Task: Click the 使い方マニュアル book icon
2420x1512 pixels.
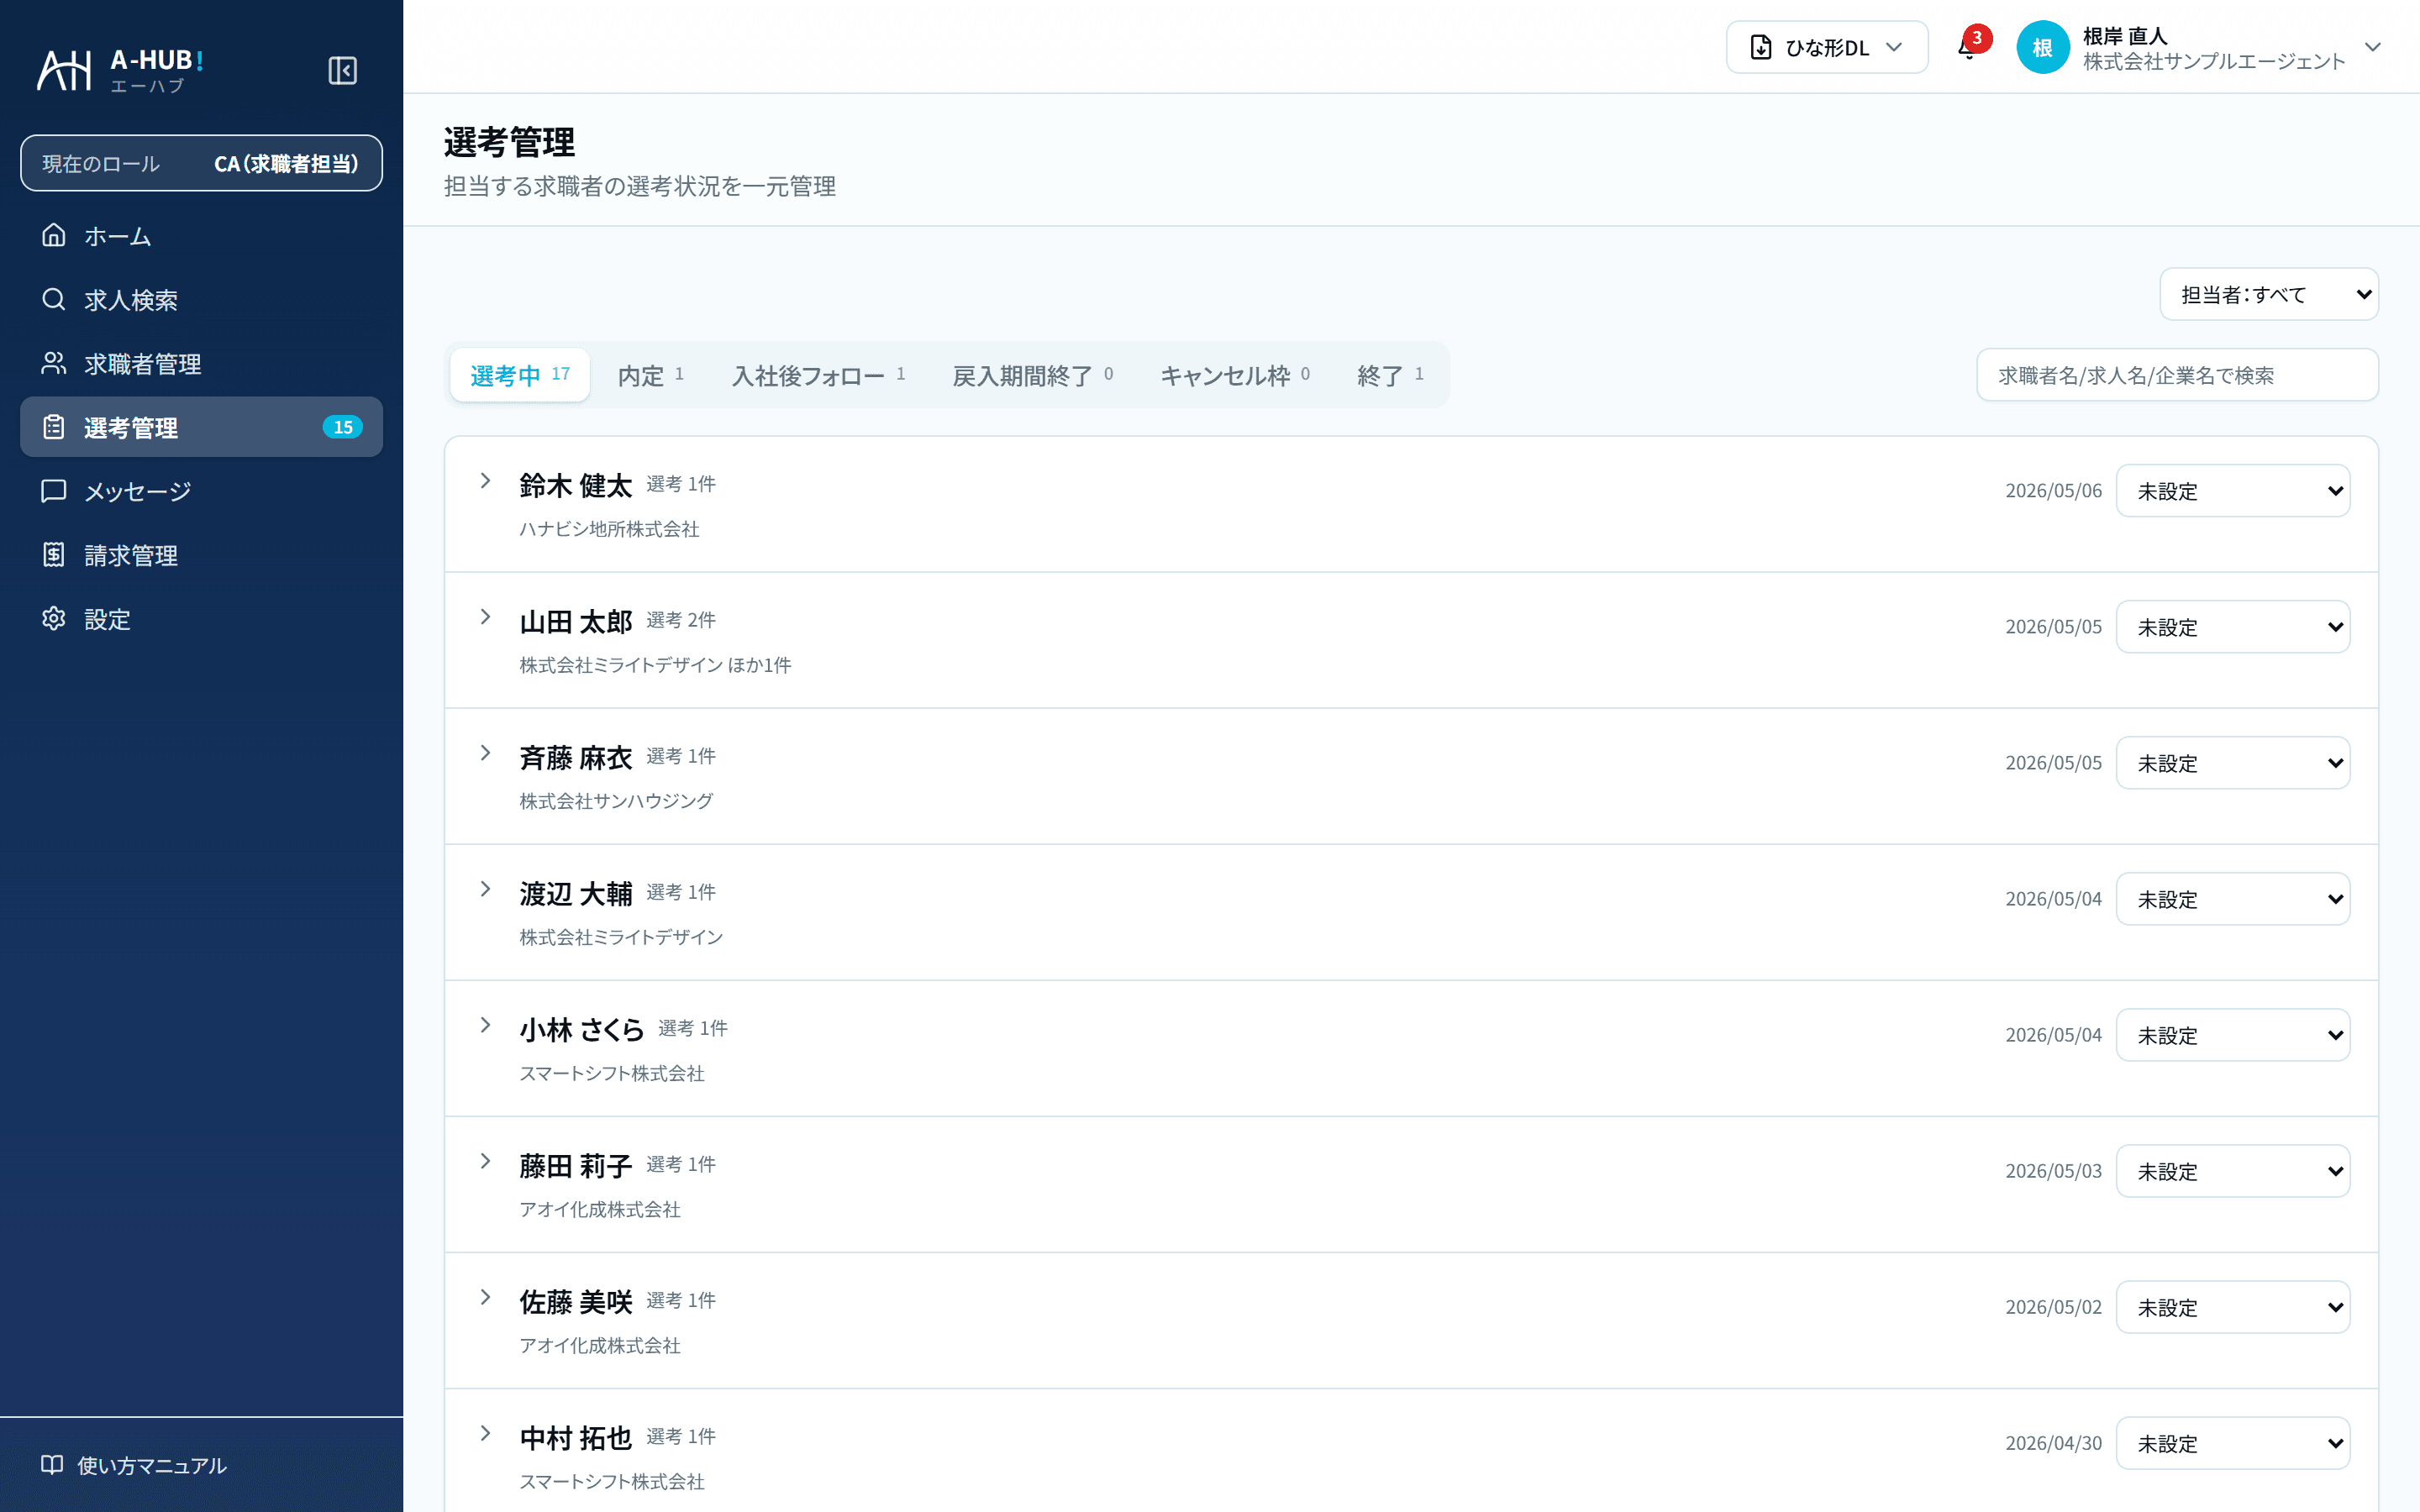Action: click(52, 1465)
